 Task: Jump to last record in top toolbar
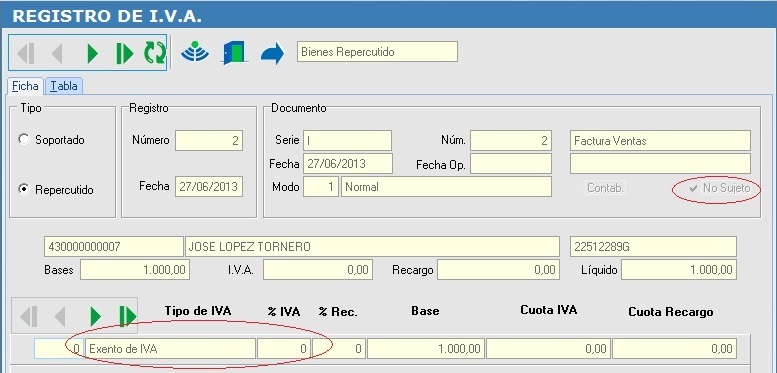124,53
